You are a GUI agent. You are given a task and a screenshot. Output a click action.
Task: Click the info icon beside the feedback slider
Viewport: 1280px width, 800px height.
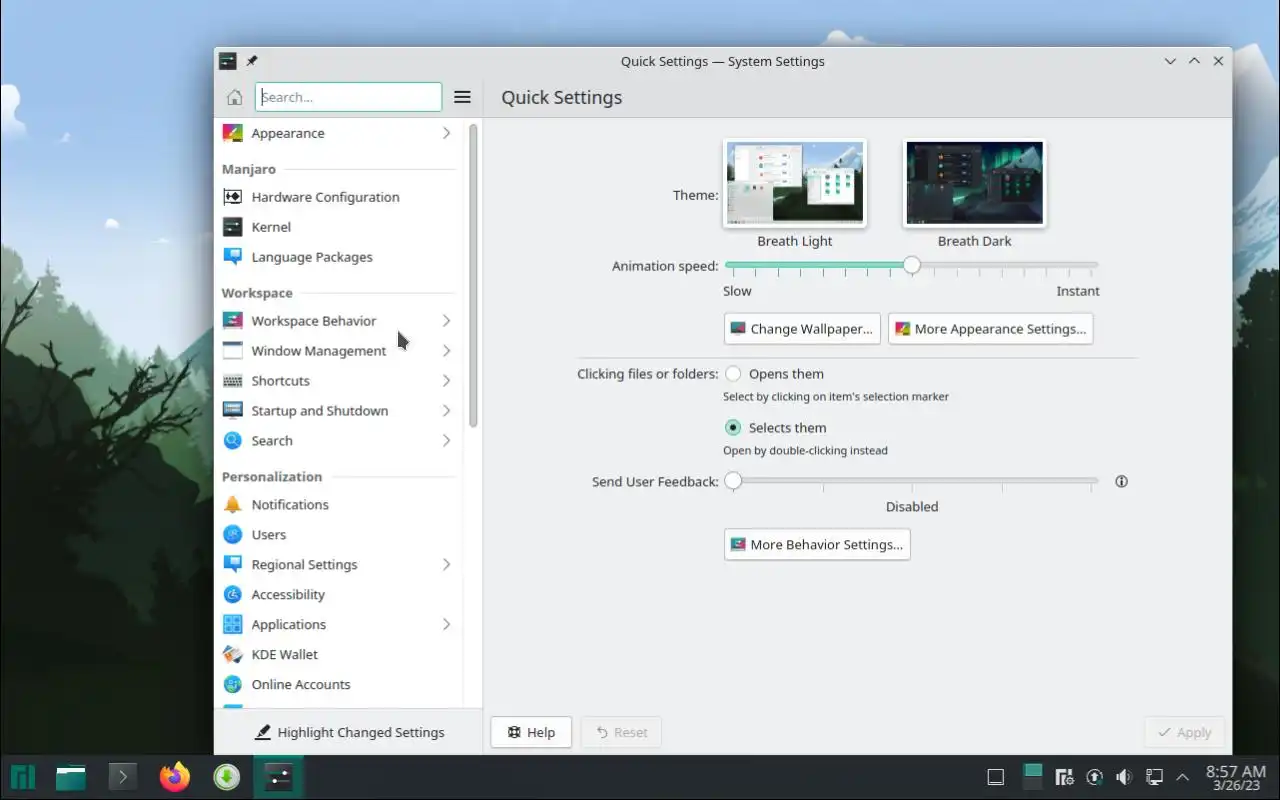point(1121,481)
